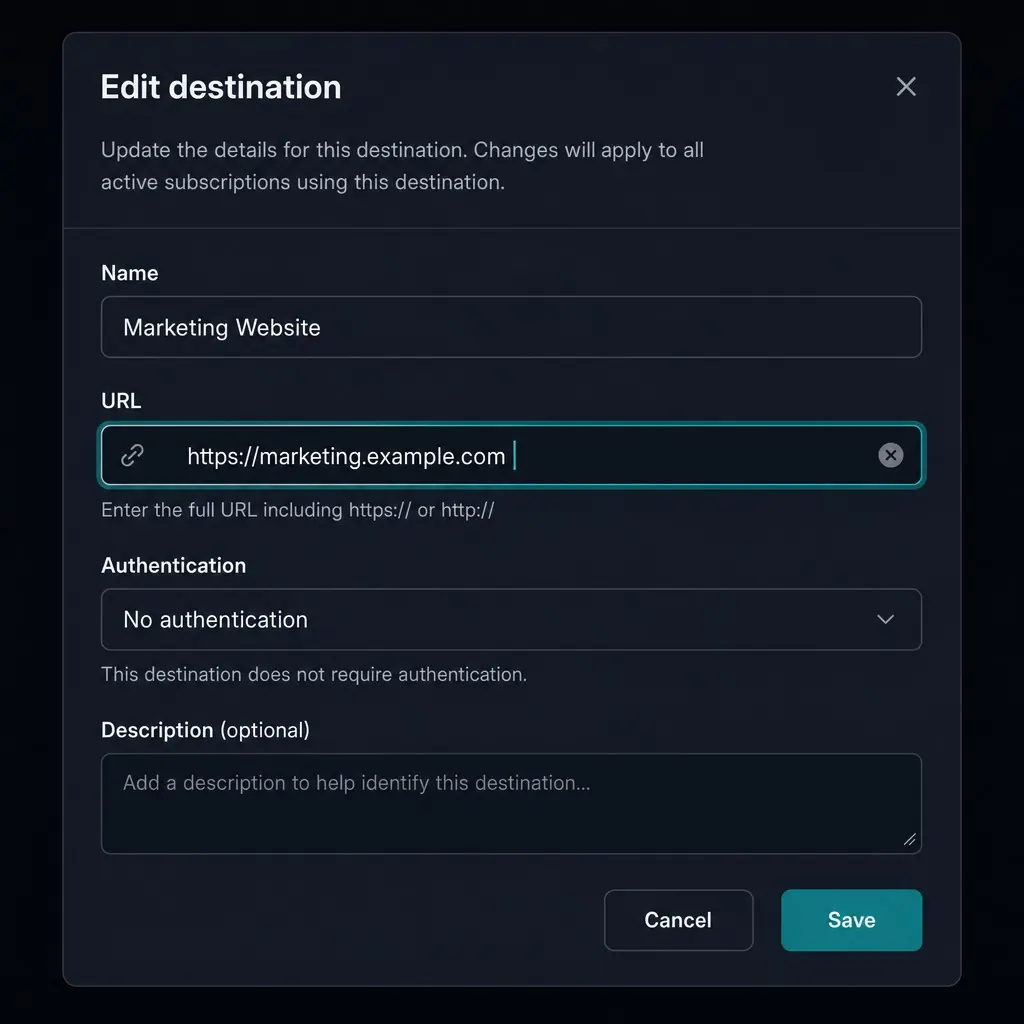Screen dimensions: 1024x1024
Task: Select the Authentication label
Action: pos(174,566)
